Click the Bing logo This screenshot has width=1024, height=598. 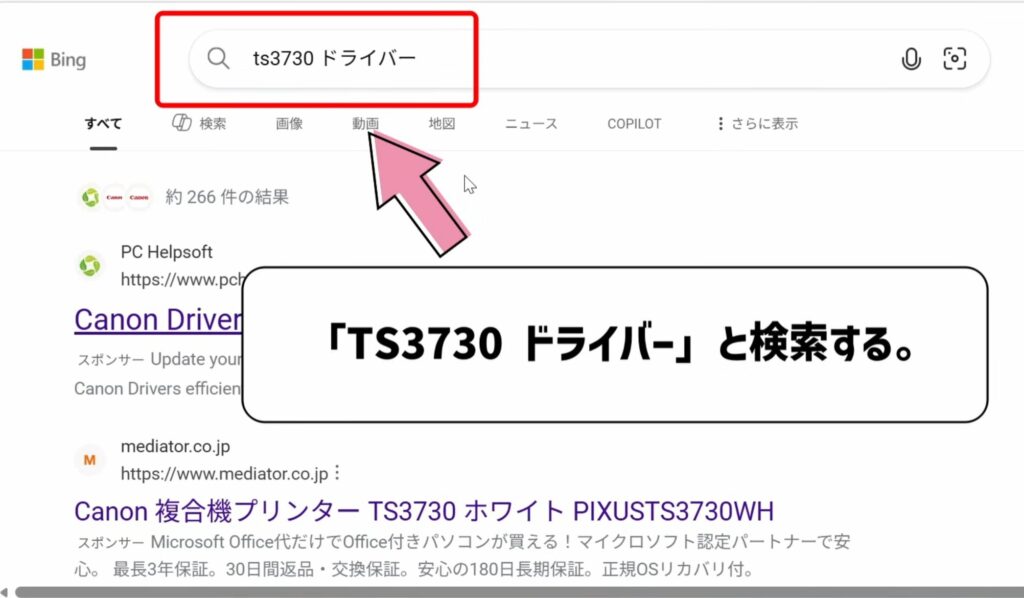pos(53,58)
